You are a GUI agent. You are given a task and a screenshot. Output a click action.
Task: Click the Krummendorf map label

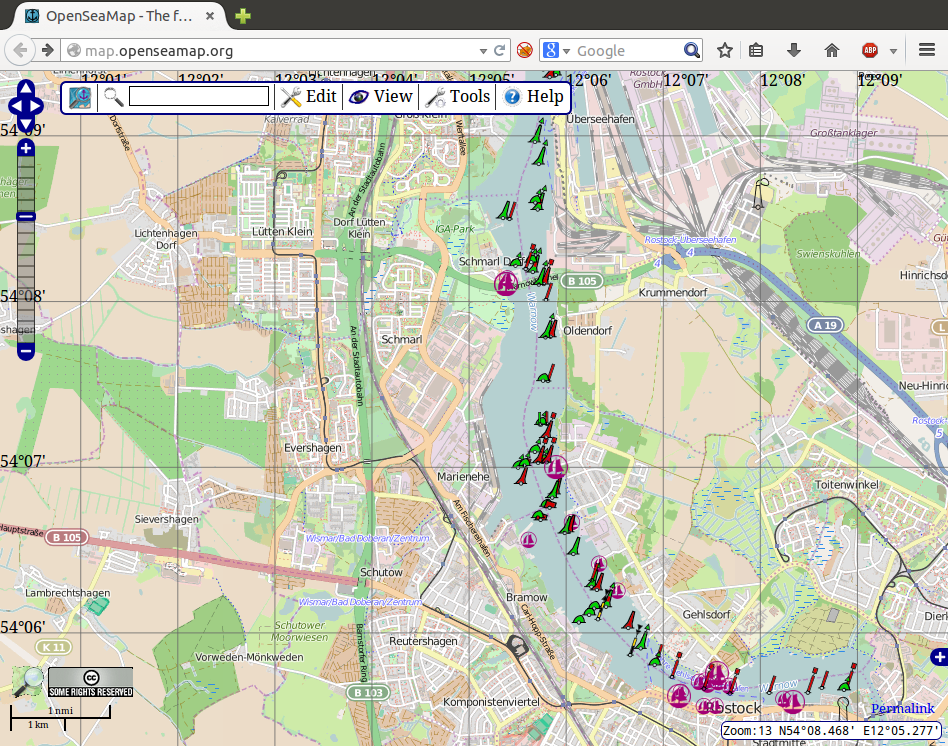point(673,293)
